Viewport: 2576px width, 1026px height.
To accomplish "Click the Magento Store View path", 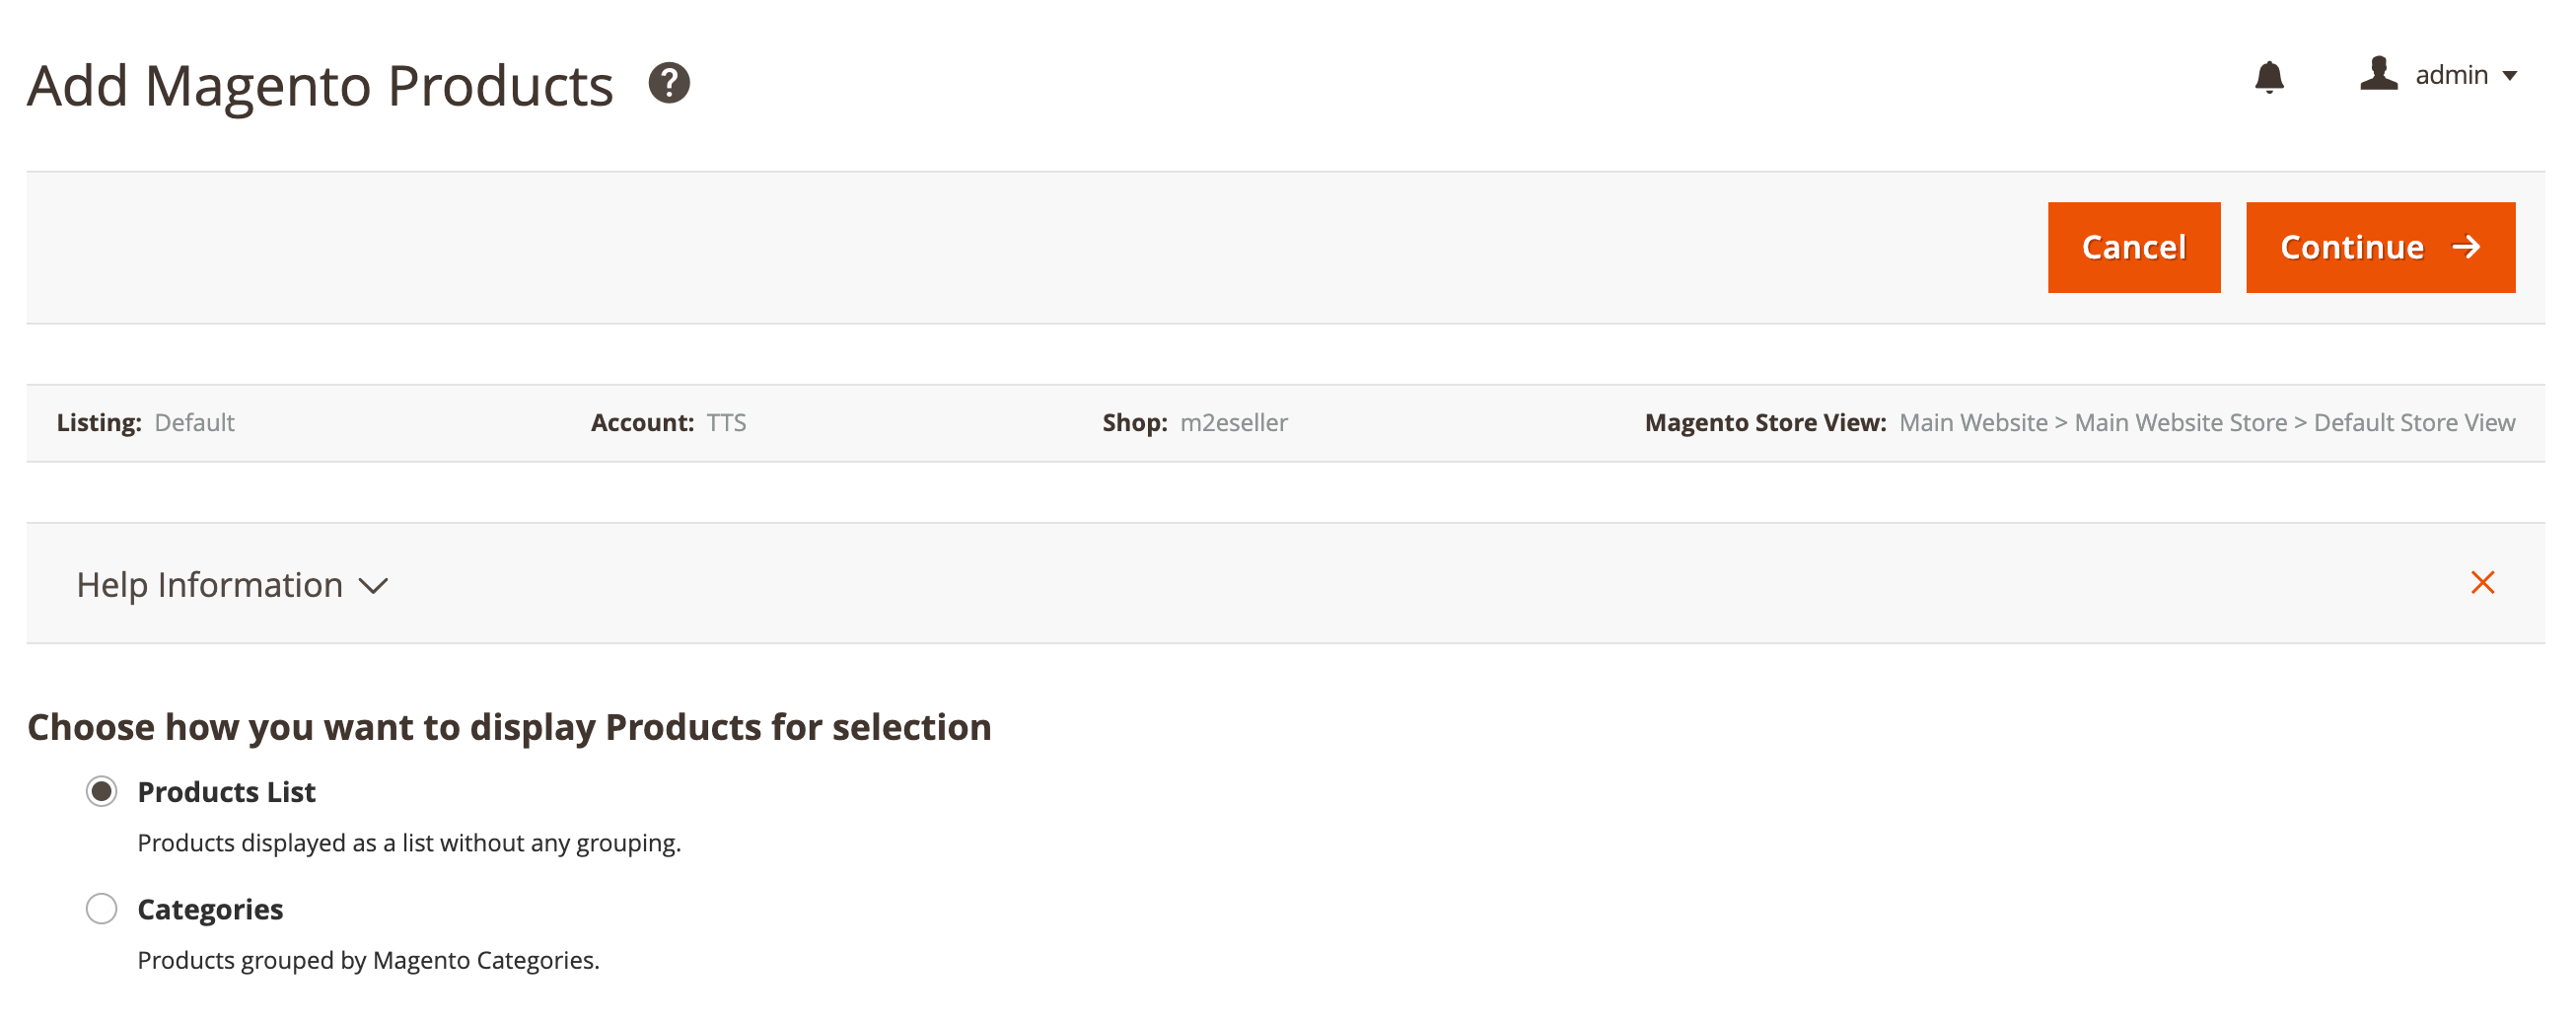I will click(x=2206, y=423).
